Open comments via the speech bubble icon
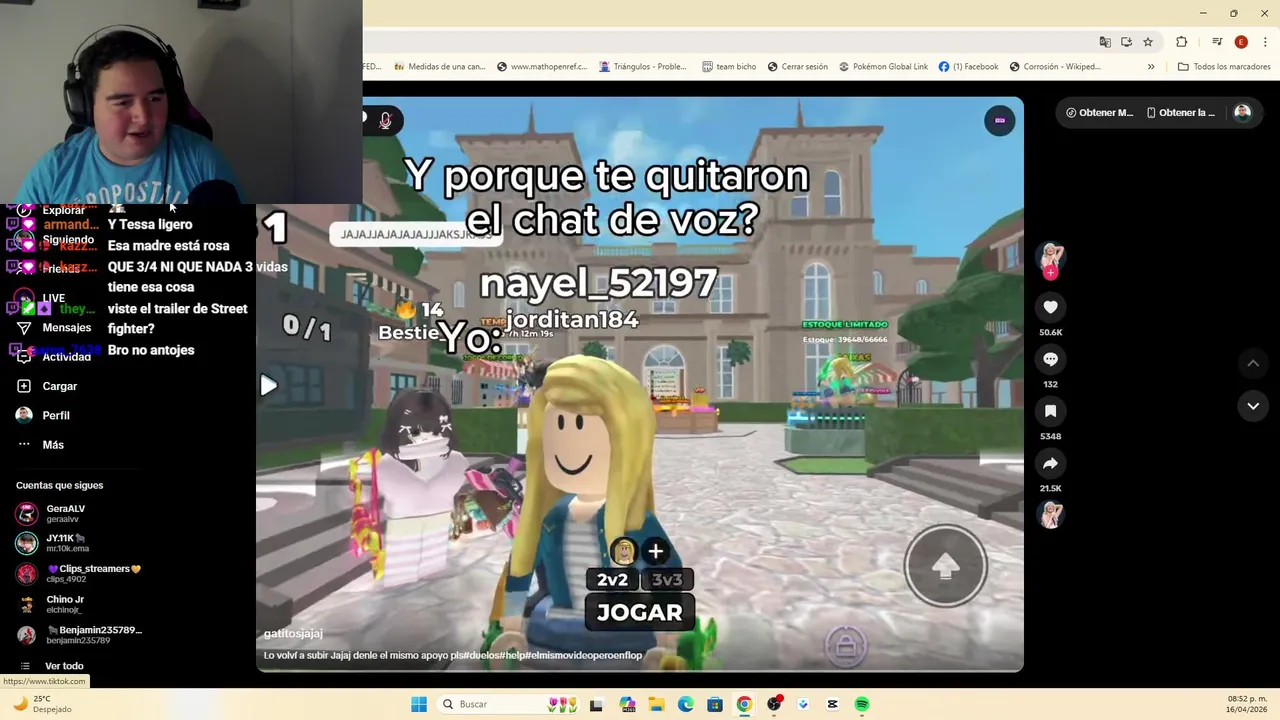 (x=1050, y=359)
